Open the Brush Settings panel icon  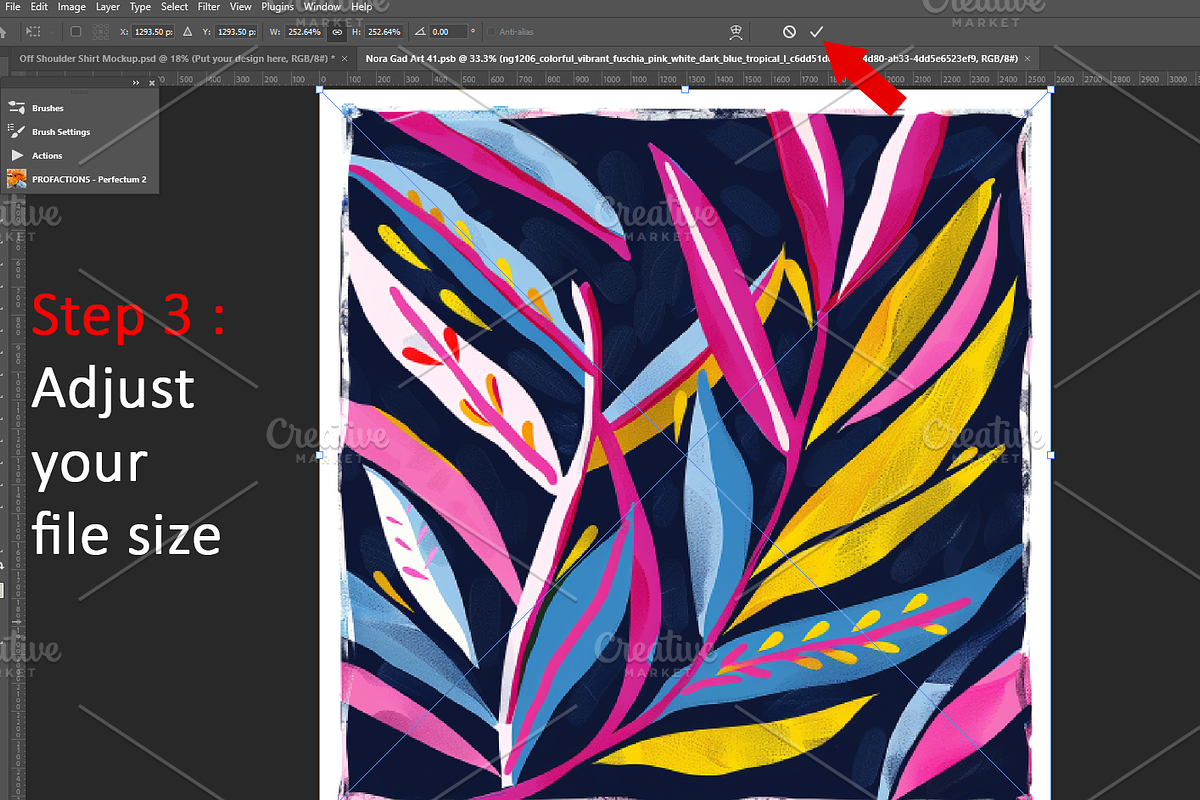tap(16, 132)
